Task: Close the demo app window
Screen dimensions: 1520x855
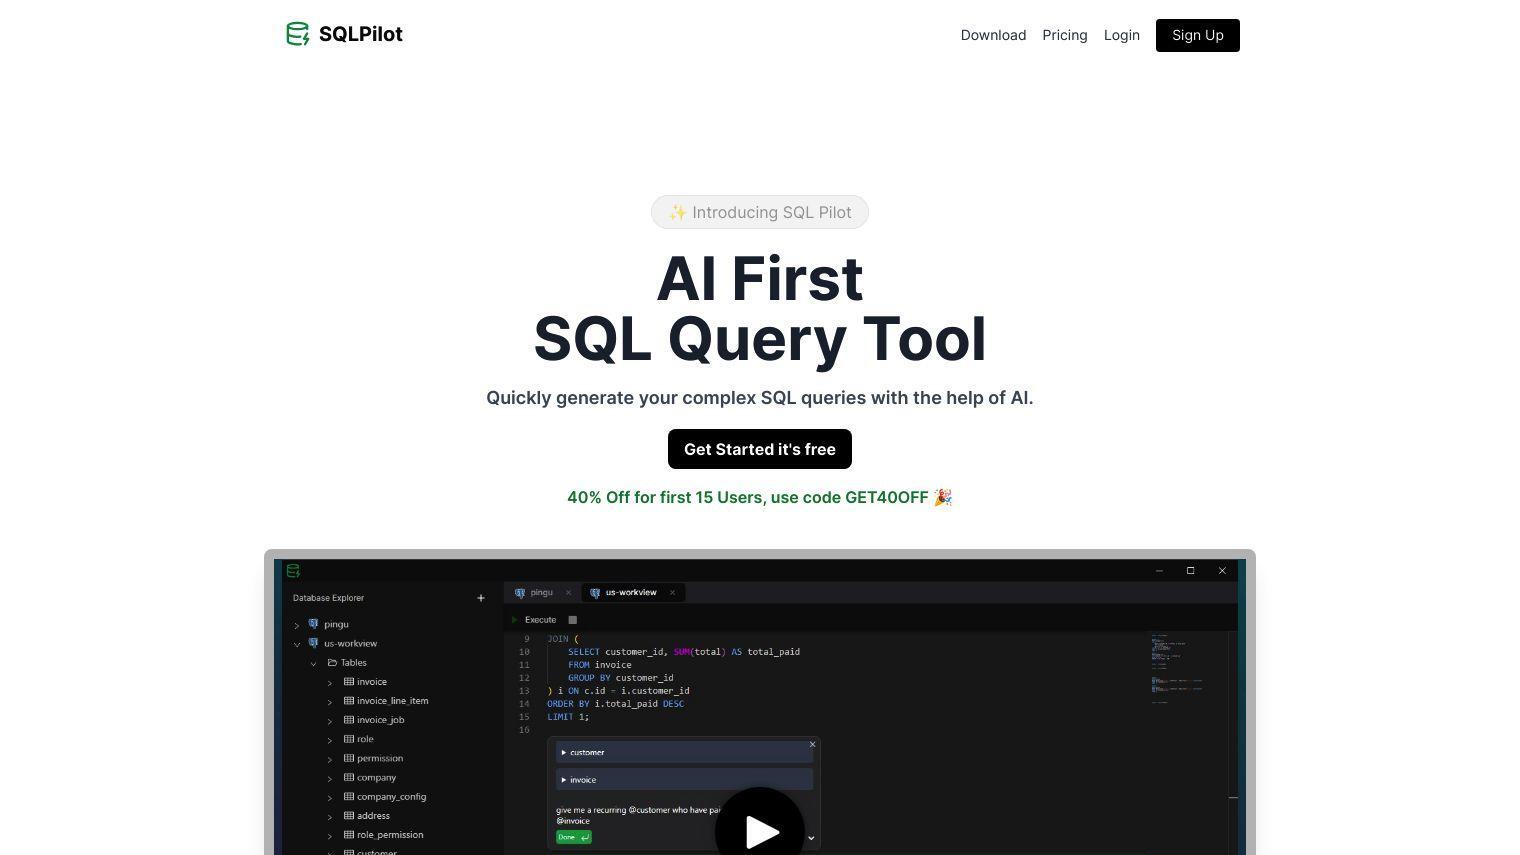Action: tap(1222, 571)
